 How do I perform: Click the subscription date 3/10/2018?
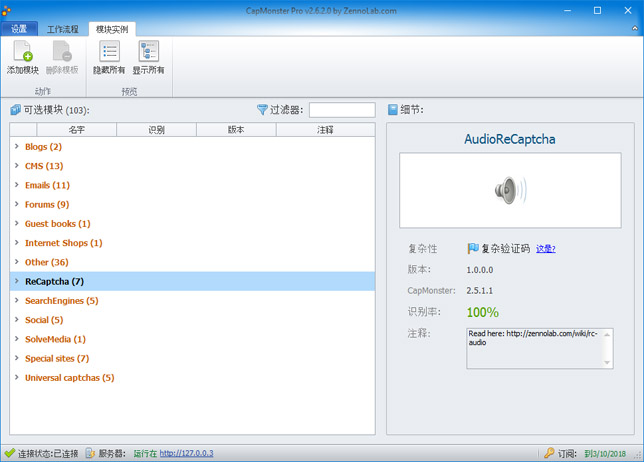pos(605,453)
